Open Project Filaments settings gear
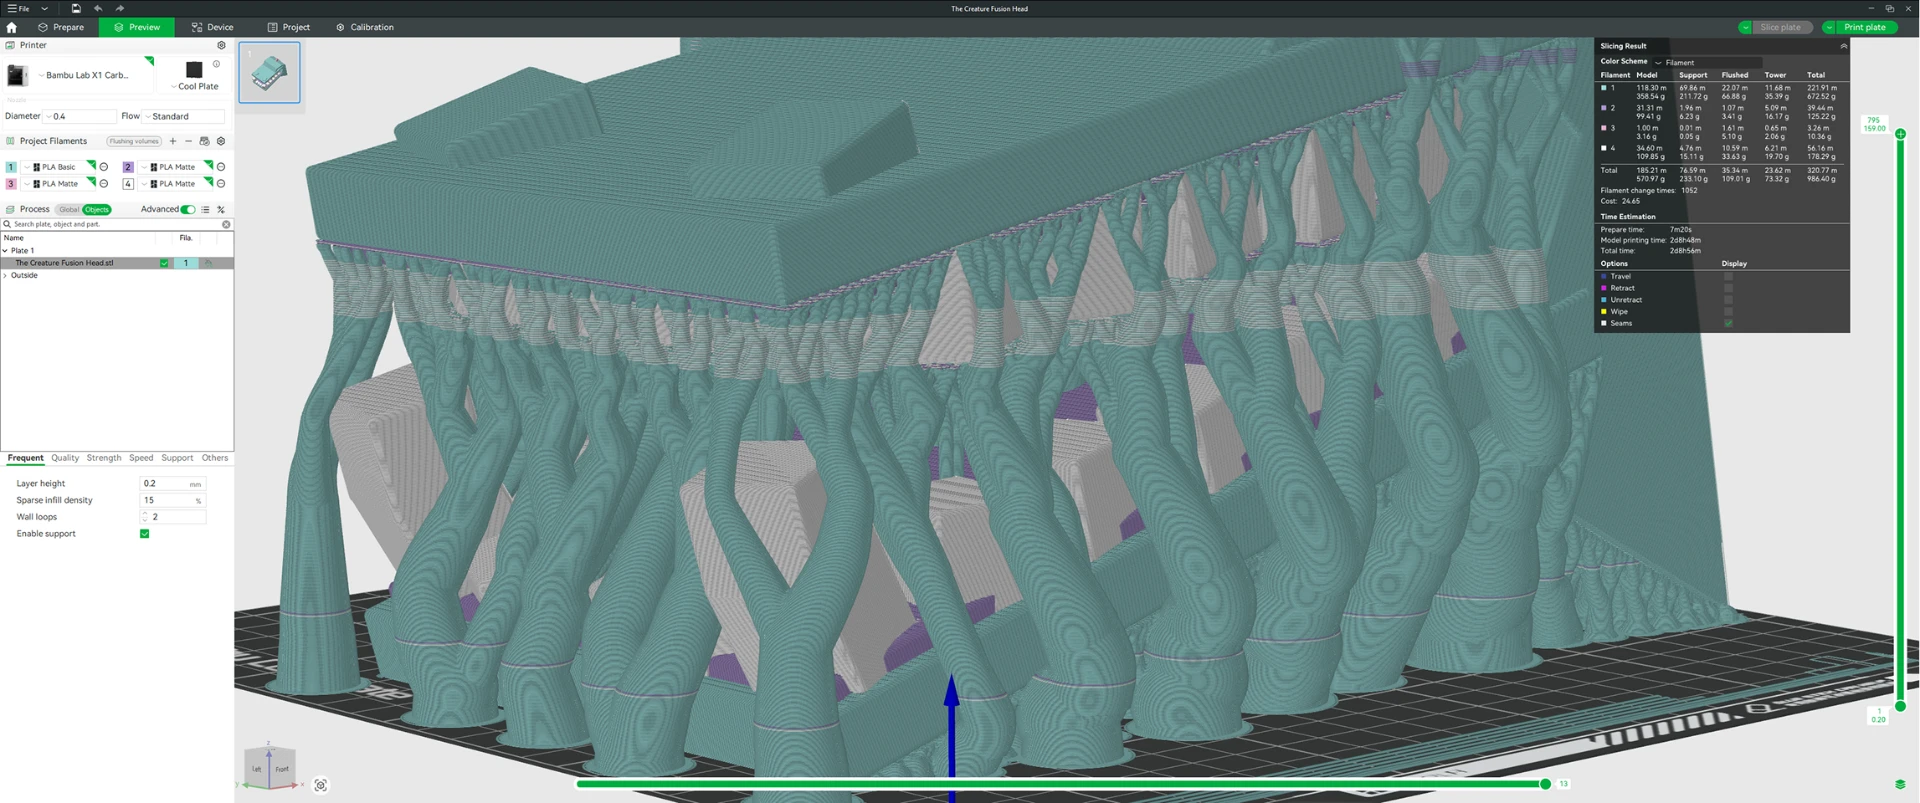This screenshot has width=1920, height=803. click(x=221, y=141)
